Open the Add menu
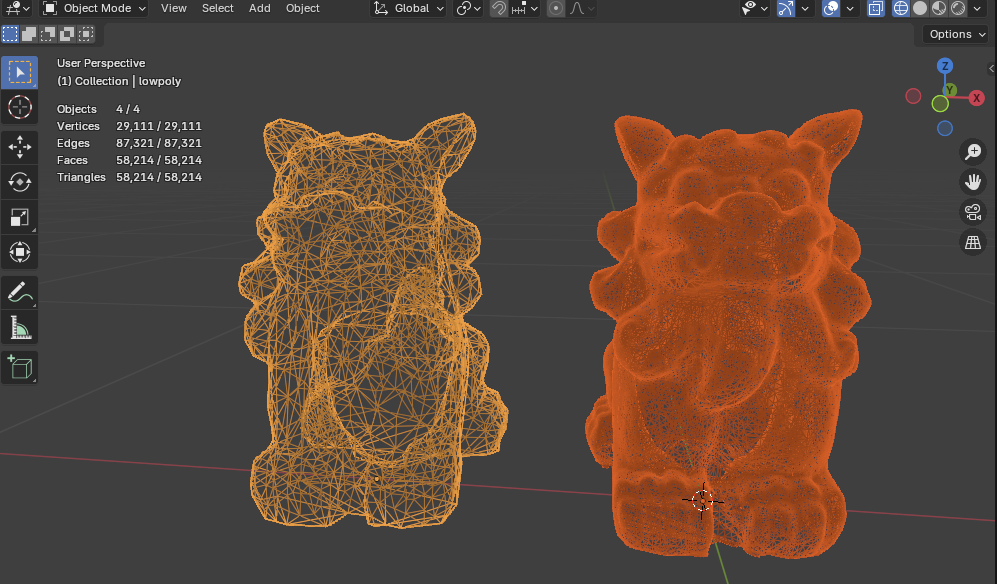997x584 pixels. point(259,8)
